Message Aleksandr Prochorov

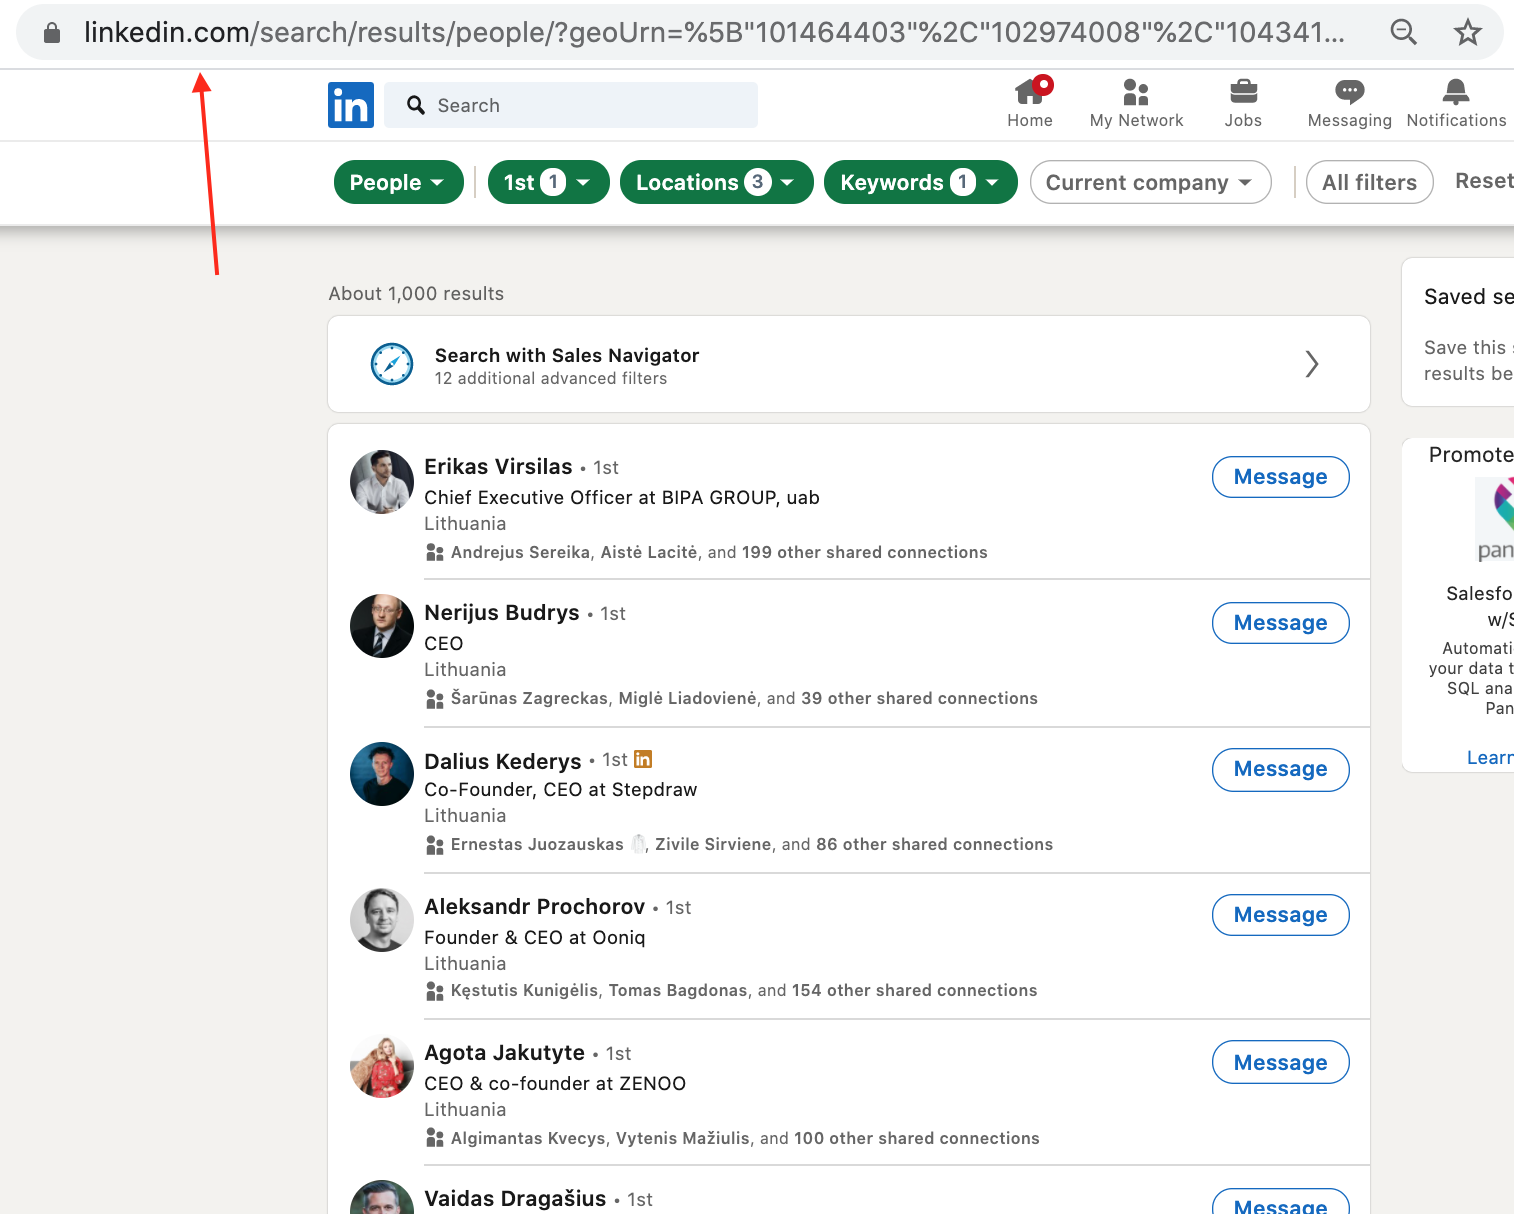[1280, 915]
